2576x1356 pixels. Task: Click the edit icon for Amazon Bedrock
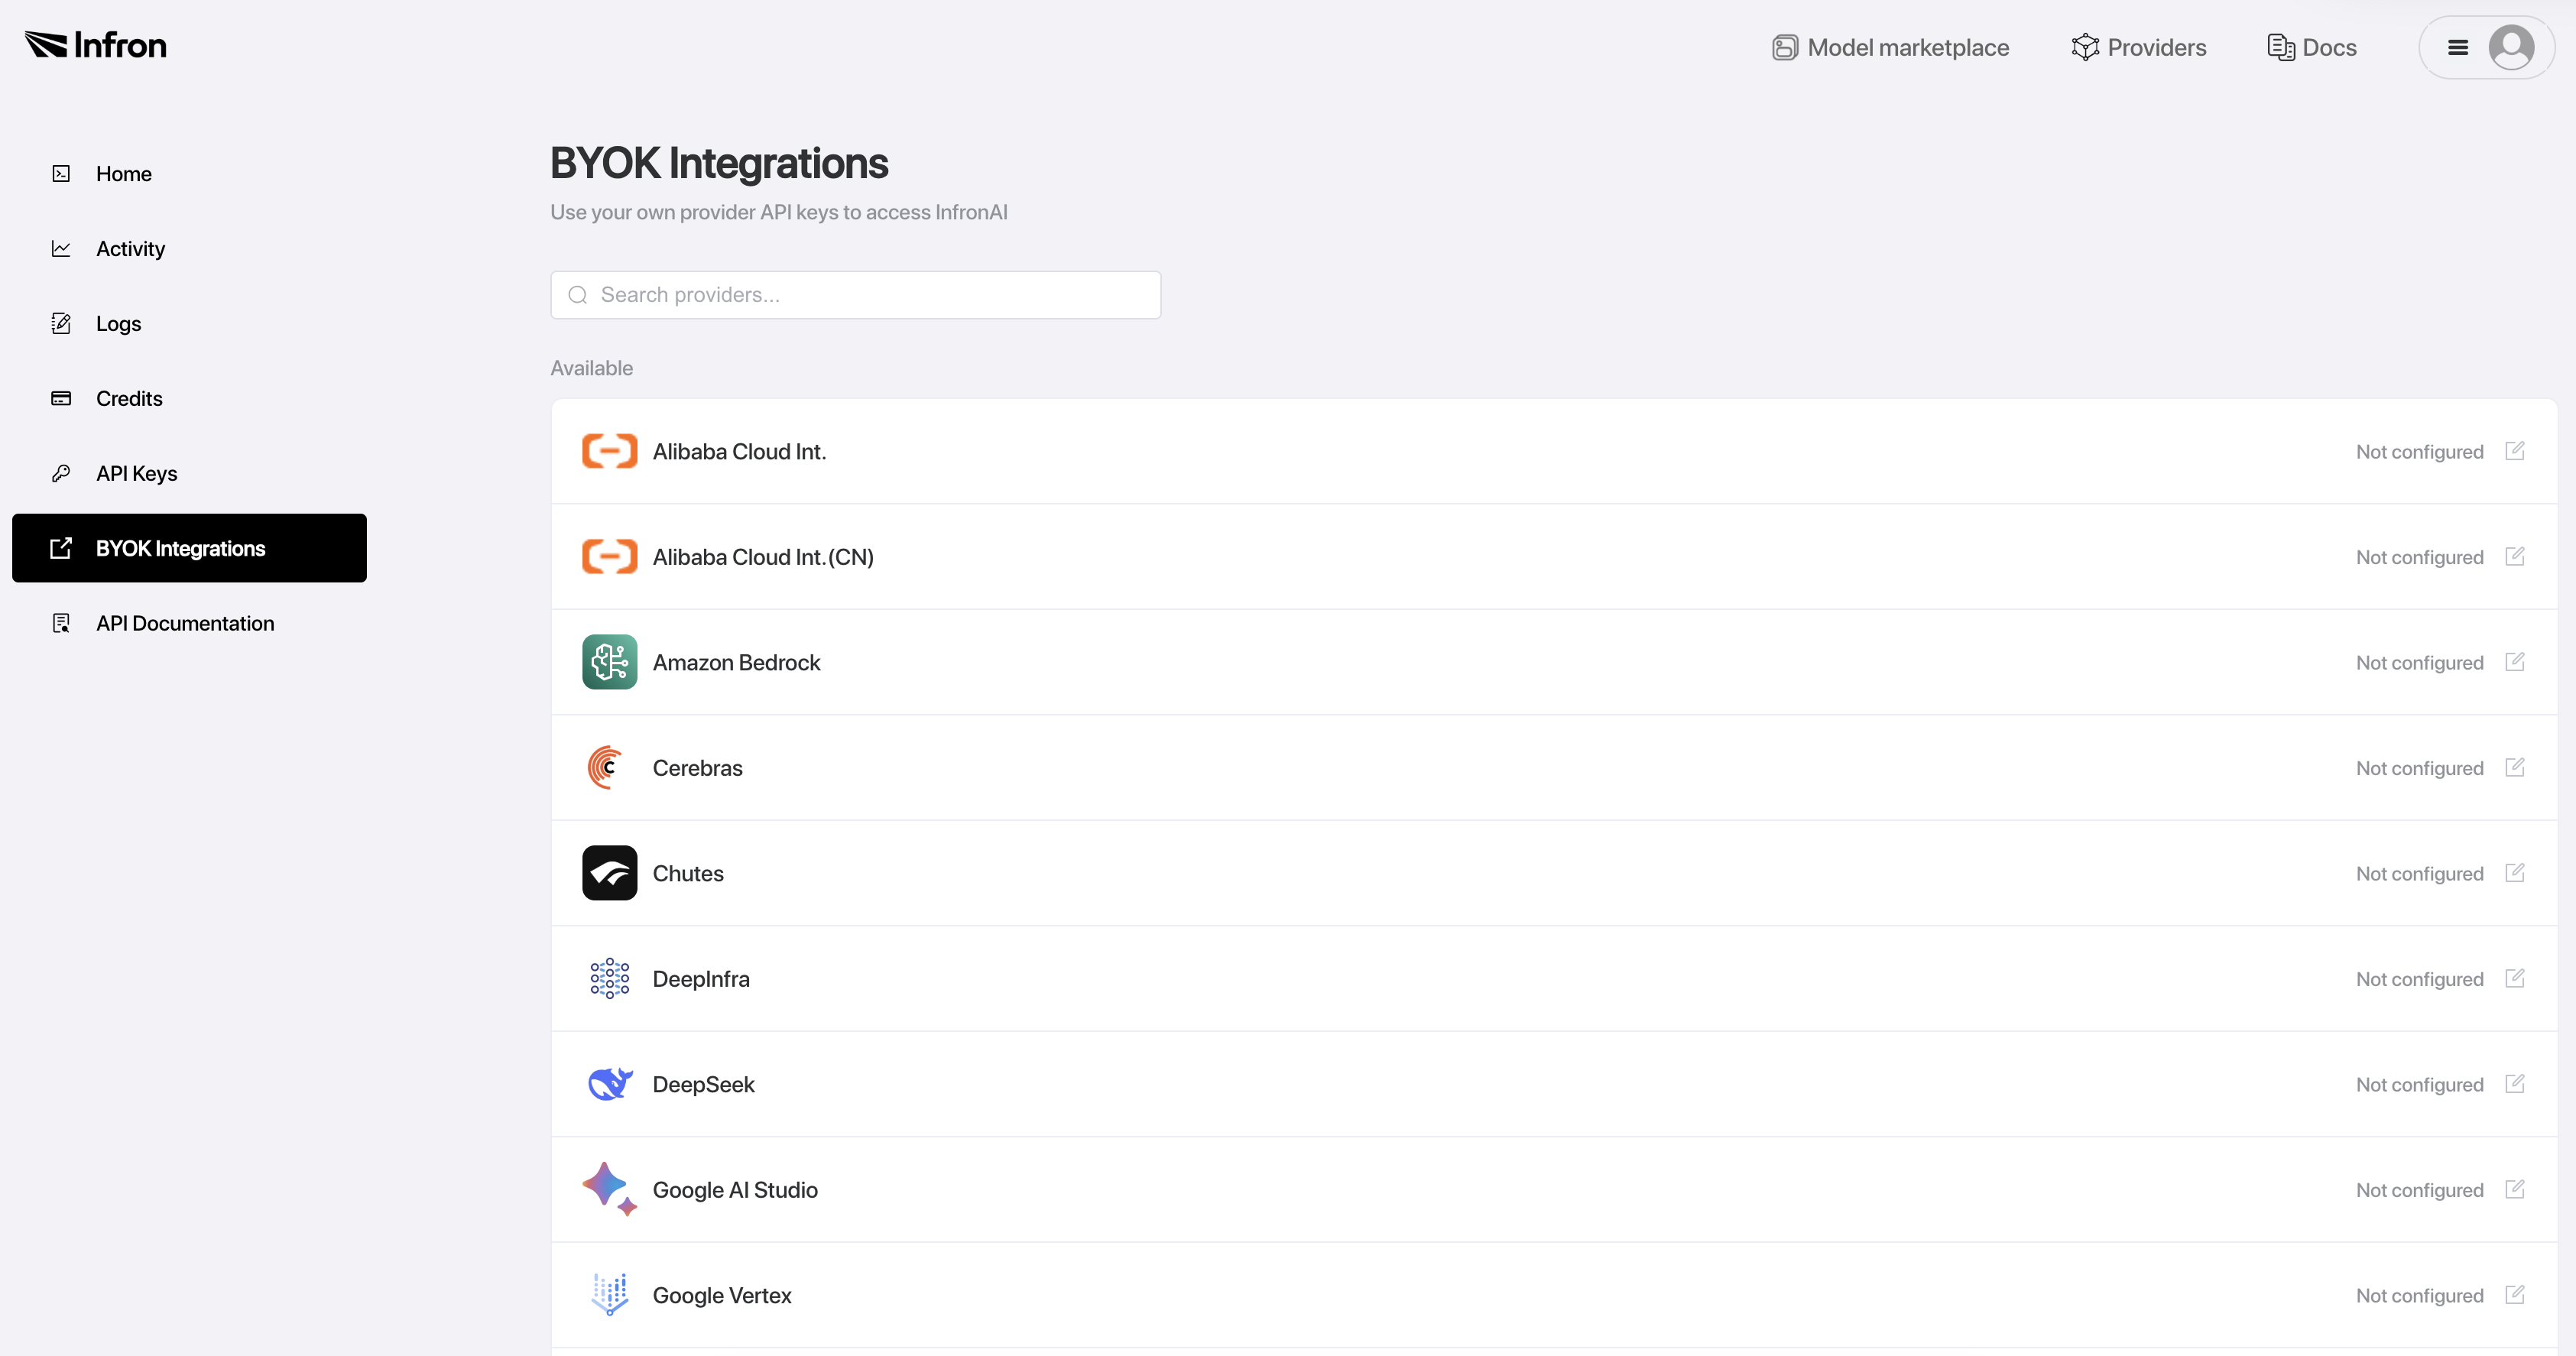(x=2514, y=662)
